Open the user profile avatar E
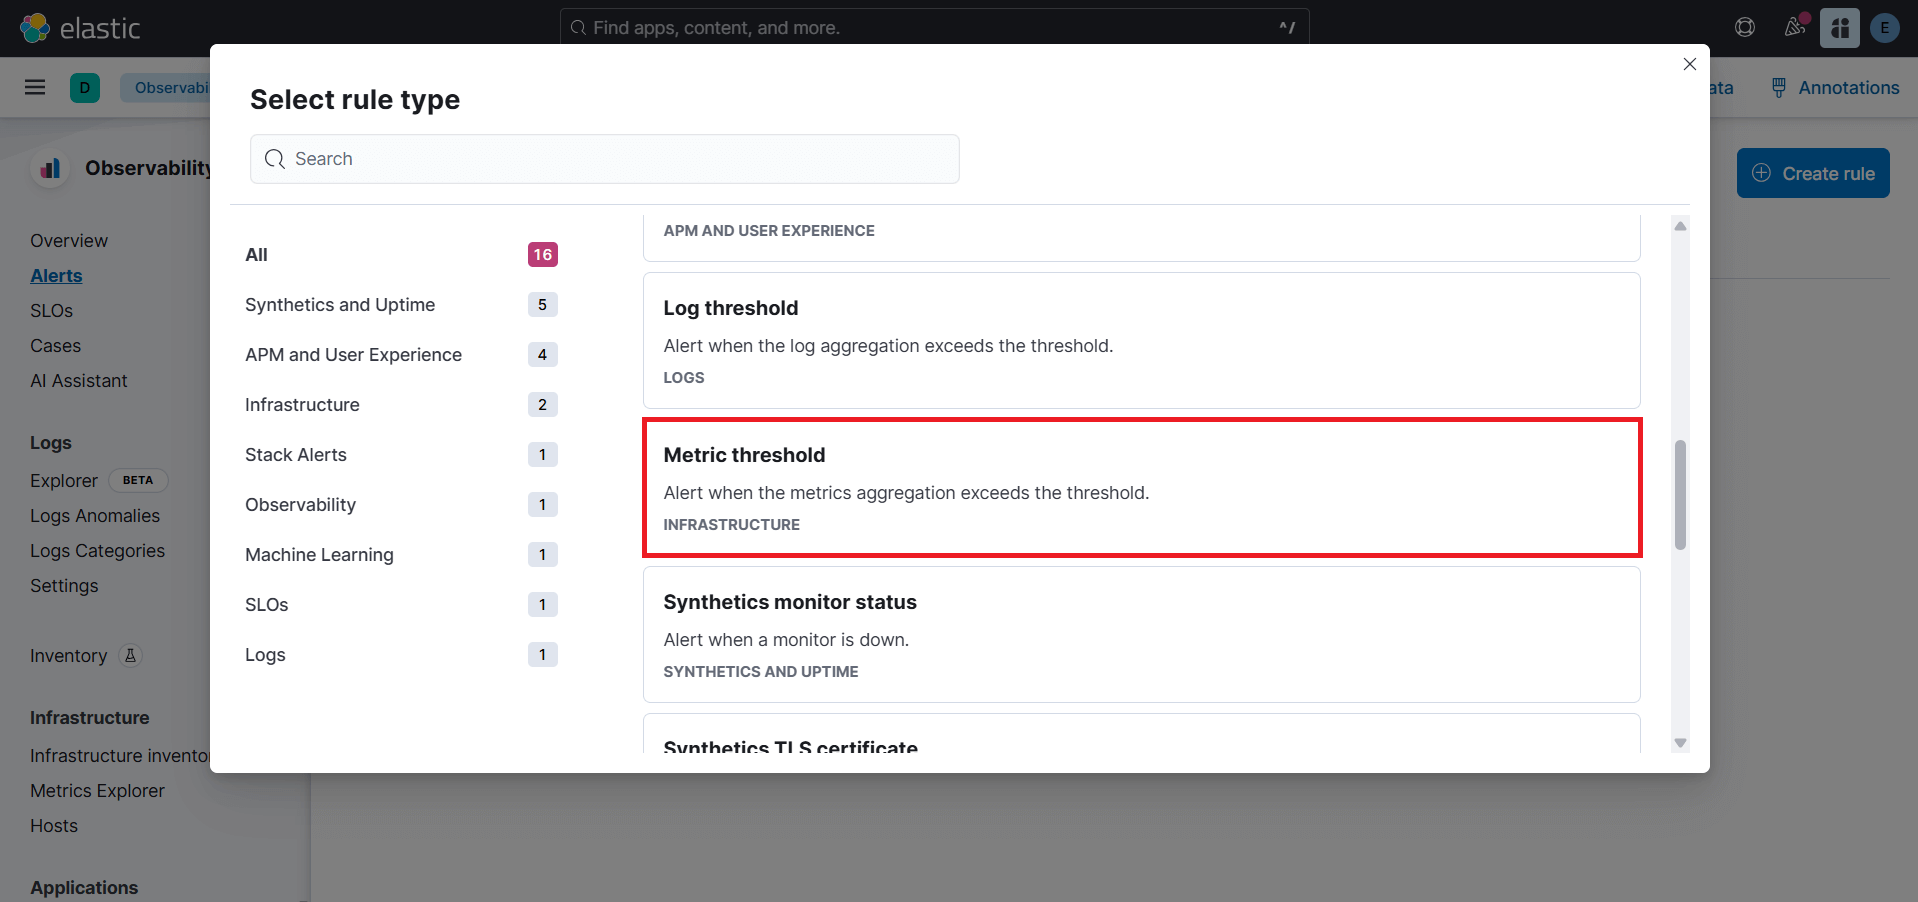The image size is (1918, 902). (x=1884, y=27)
